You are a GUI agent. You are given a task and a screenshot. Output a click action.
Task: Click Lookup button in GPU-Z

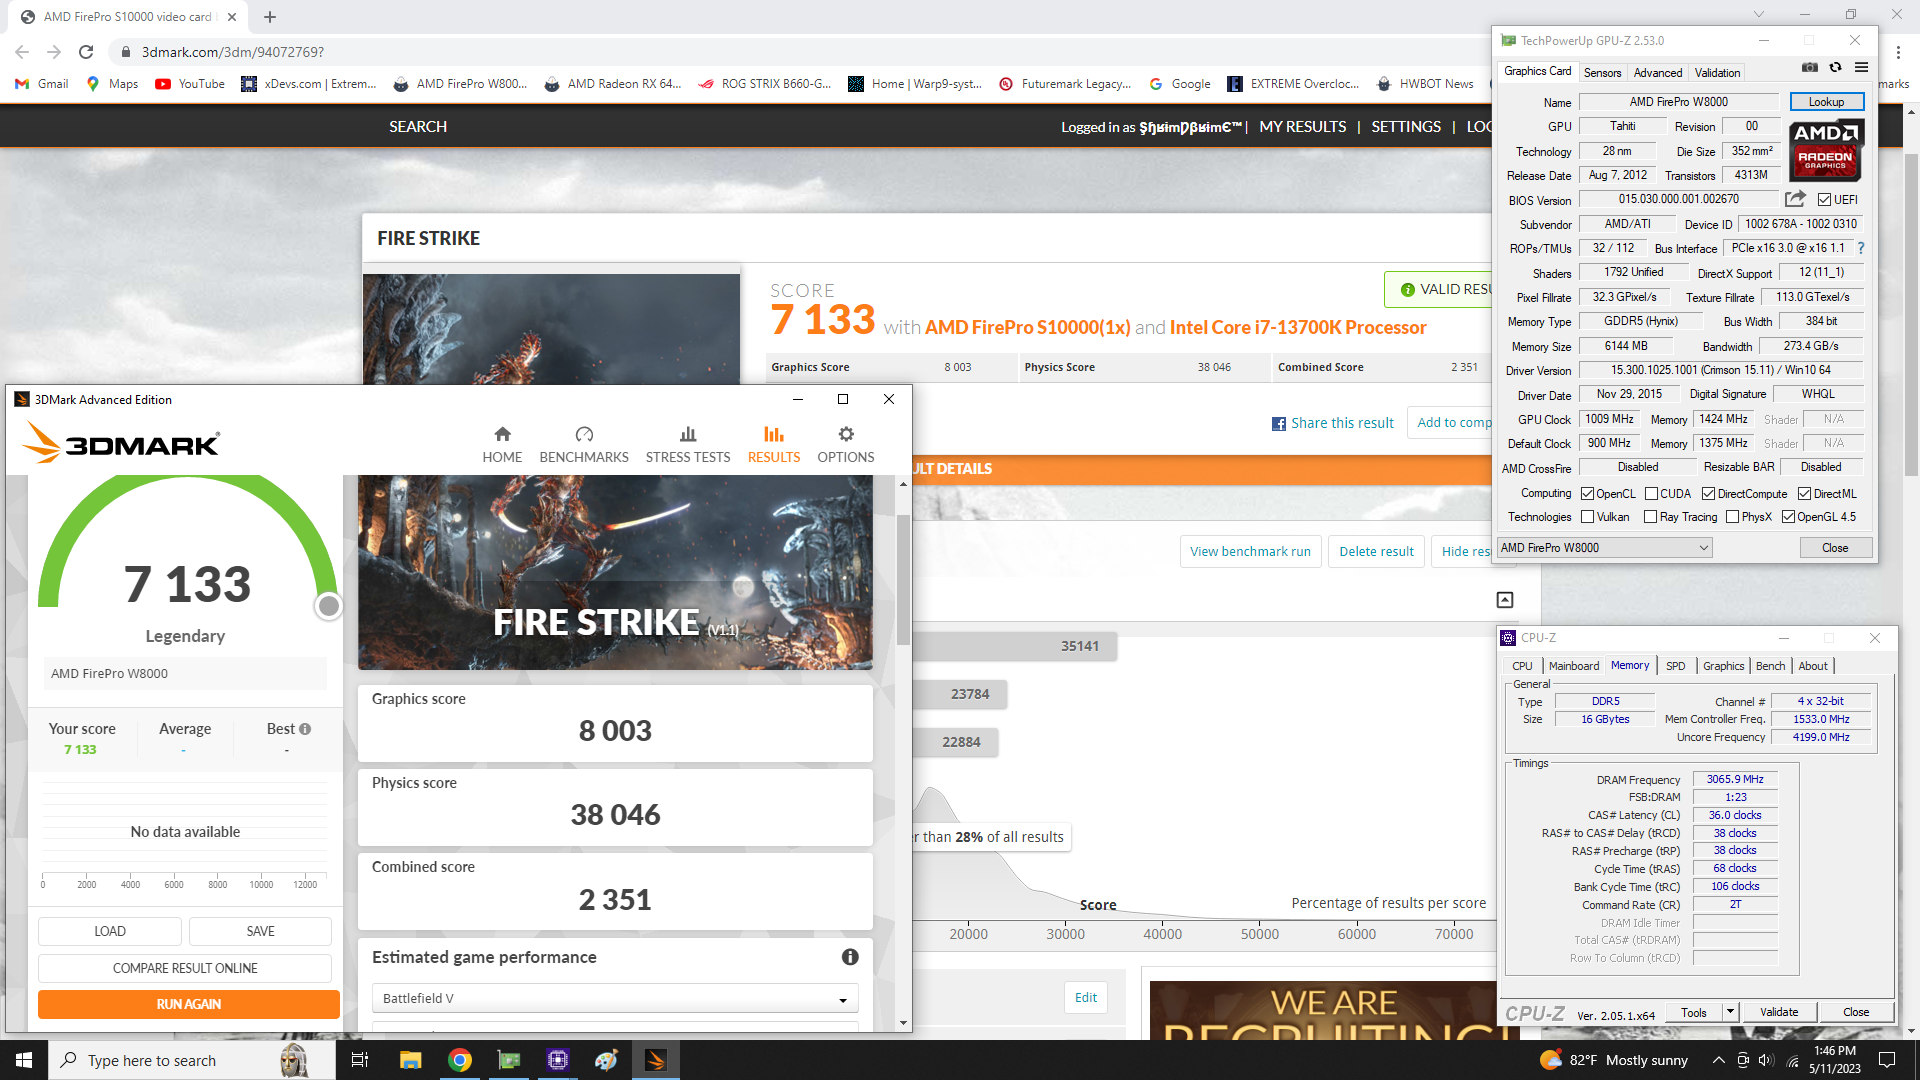[1826, 102]
